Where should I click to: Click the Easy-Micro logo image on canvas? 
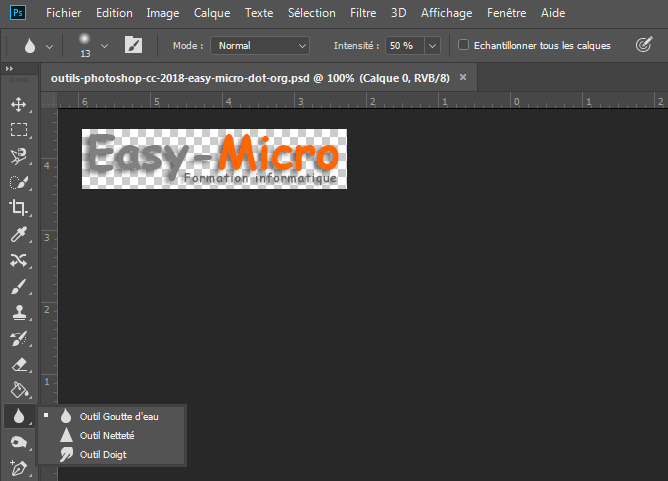point(214,159)
